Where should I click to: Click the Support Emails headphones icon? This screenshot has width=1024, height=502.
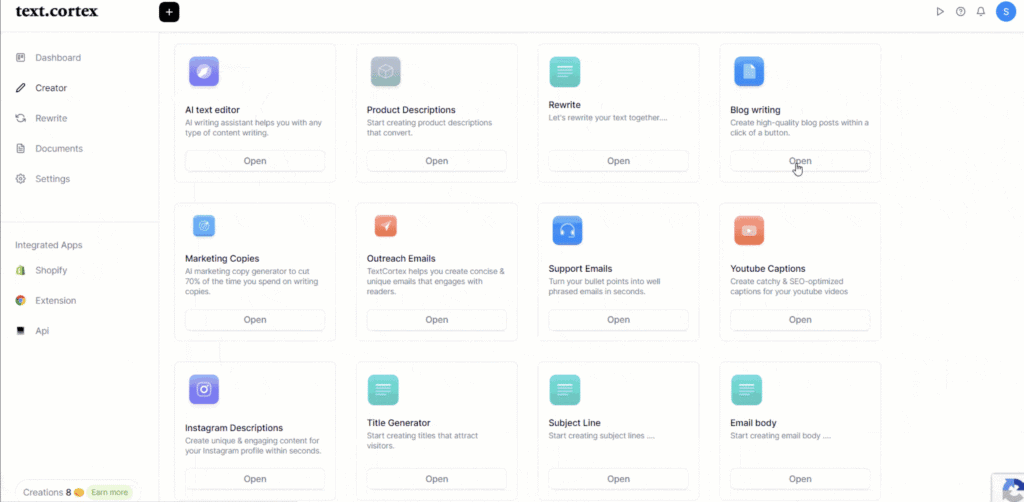(567, 231)
